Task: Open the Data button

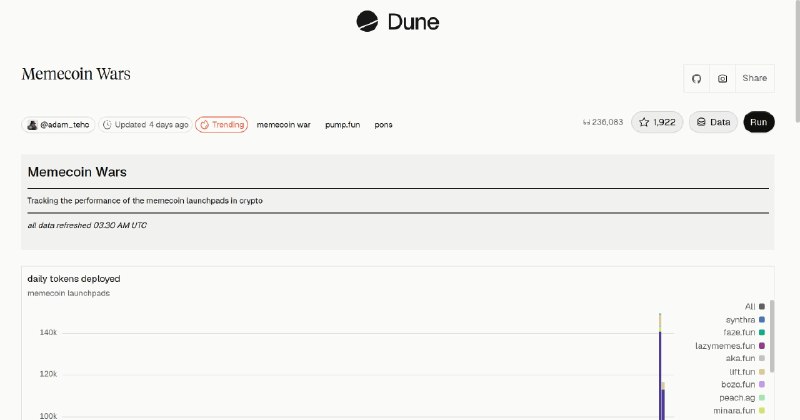Action: (713, 122)
